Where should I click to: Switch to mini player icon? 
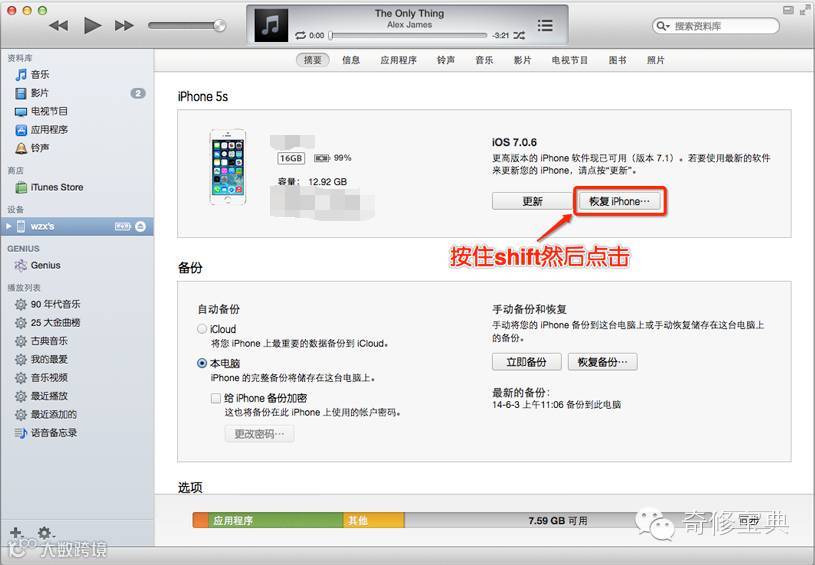(x=788, y=10)
